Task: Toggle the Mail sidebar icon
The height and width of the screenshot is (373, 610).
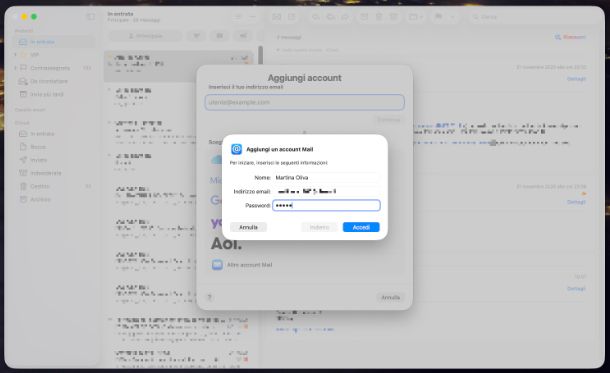Action: pos(90,17)
